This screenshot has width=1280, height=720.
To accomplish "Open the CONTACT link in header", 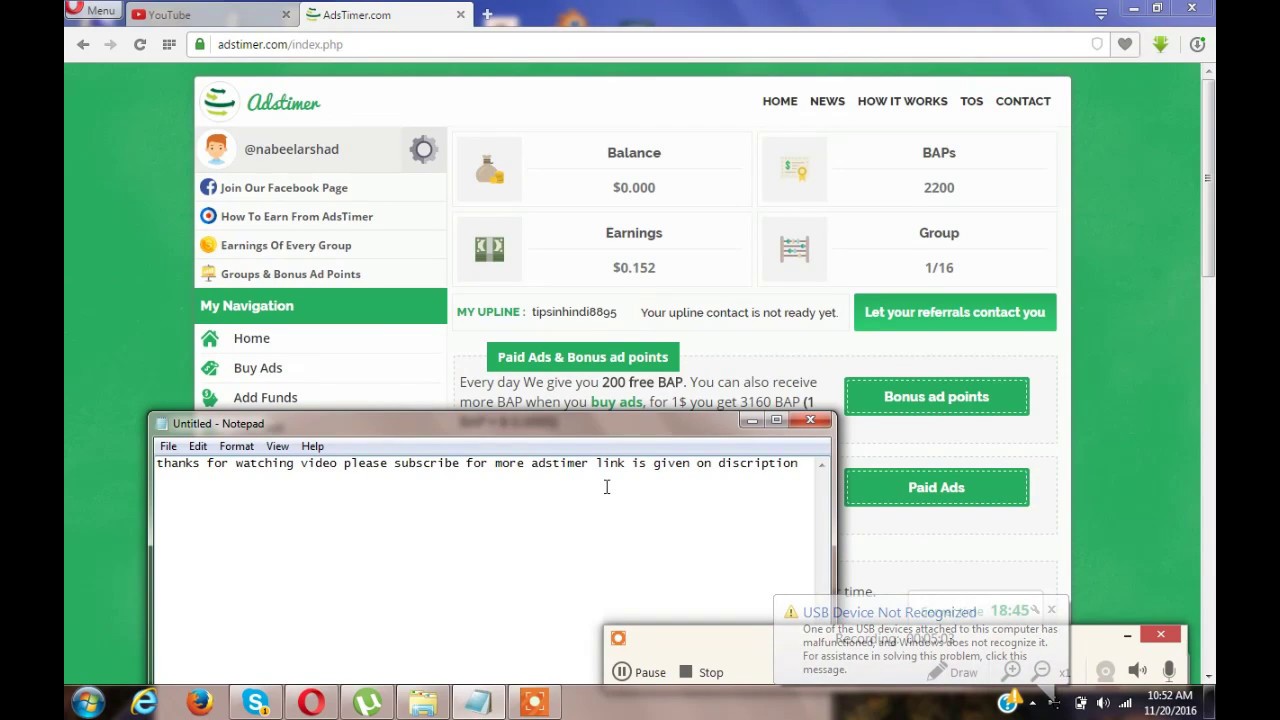I will [x=1023, y=101].
